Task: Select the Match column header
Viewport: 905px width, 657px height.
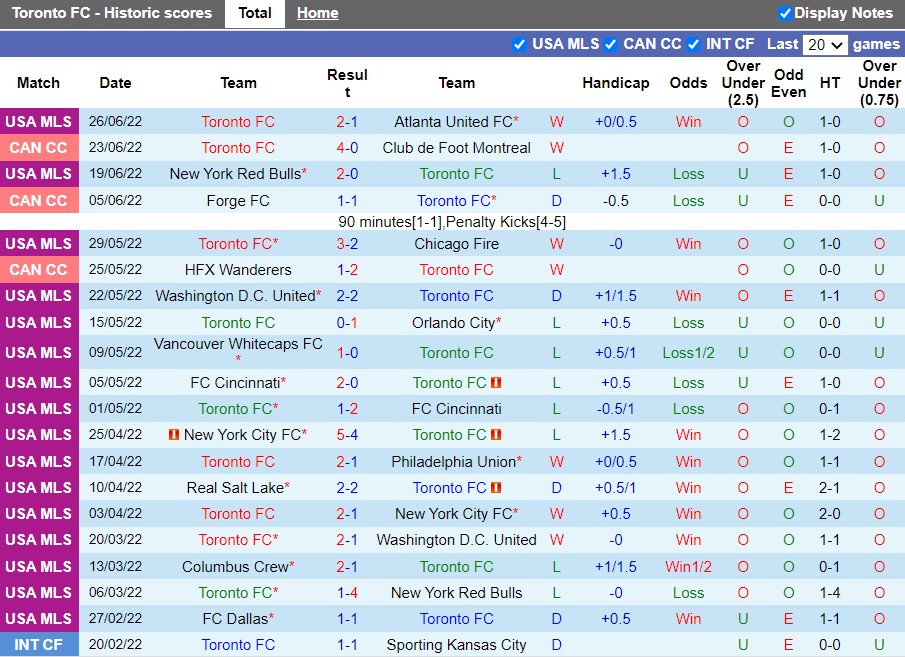Action: [x=38, y=83]
